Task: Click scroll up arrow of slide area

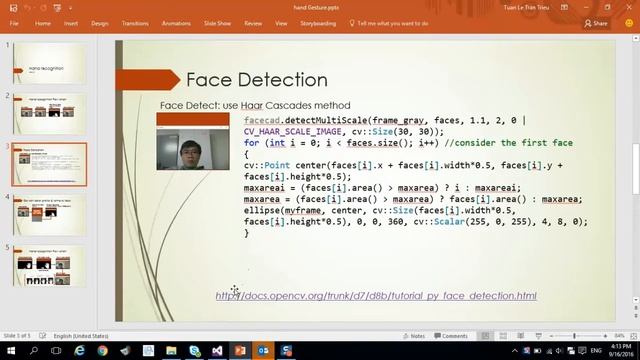Action: point(636,38)
